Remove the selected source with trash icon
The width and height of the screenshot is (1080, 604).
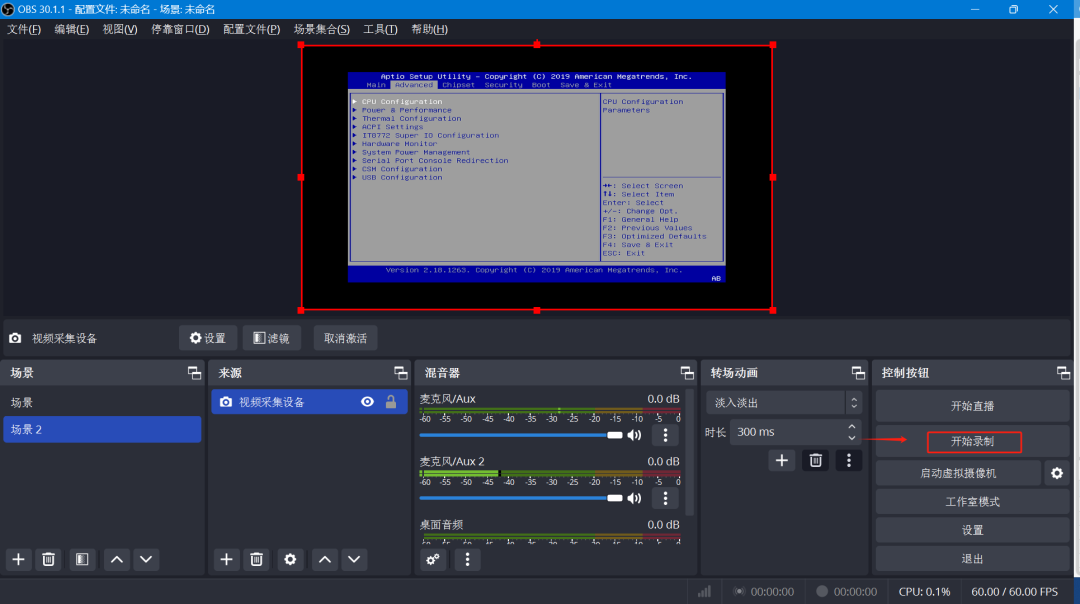[x=256, y=559]
